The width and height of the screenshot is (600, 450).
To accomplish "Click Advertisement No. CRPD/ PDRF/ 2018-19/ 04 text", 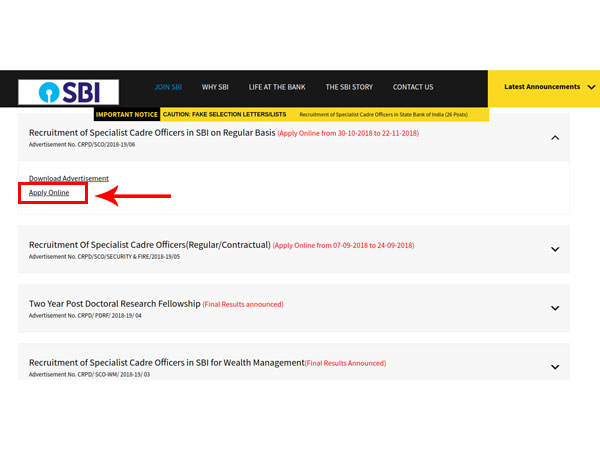I will 85,316.
